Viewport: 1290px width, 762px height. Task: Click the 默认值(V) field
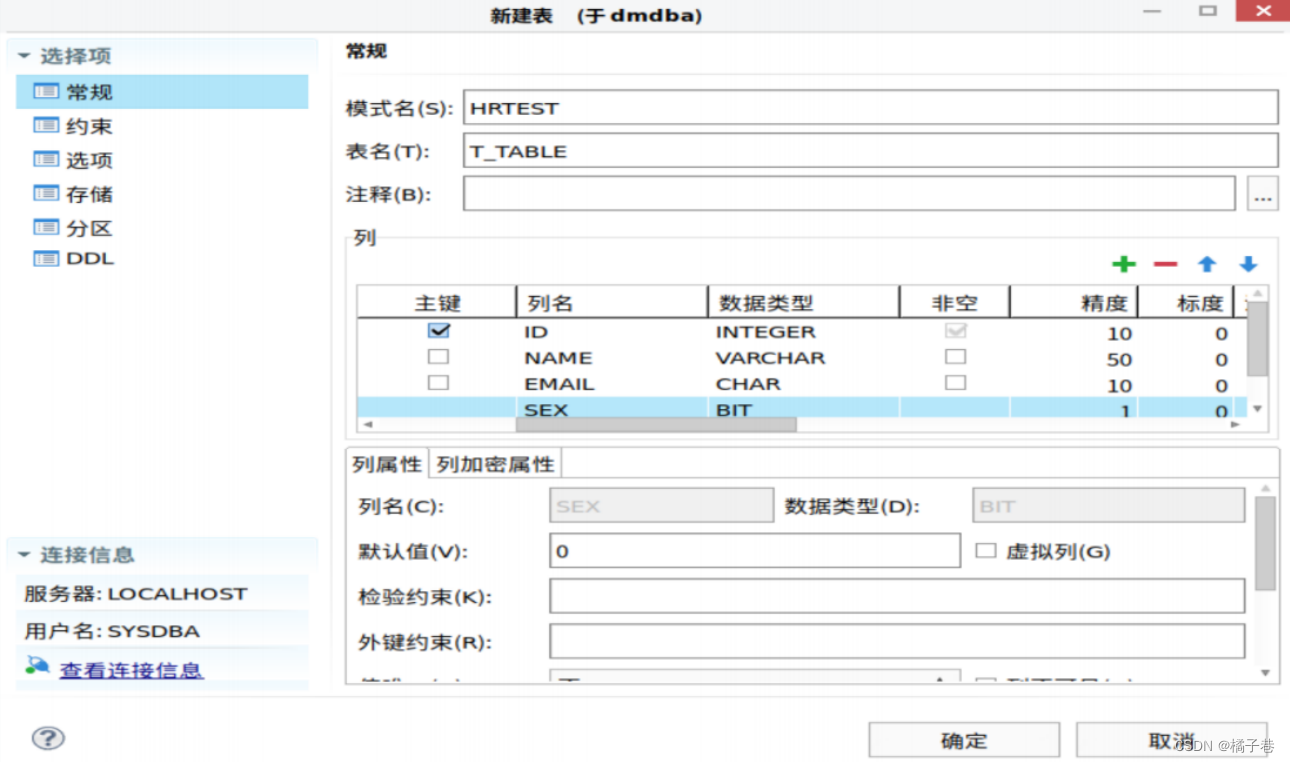coord(755,551)
